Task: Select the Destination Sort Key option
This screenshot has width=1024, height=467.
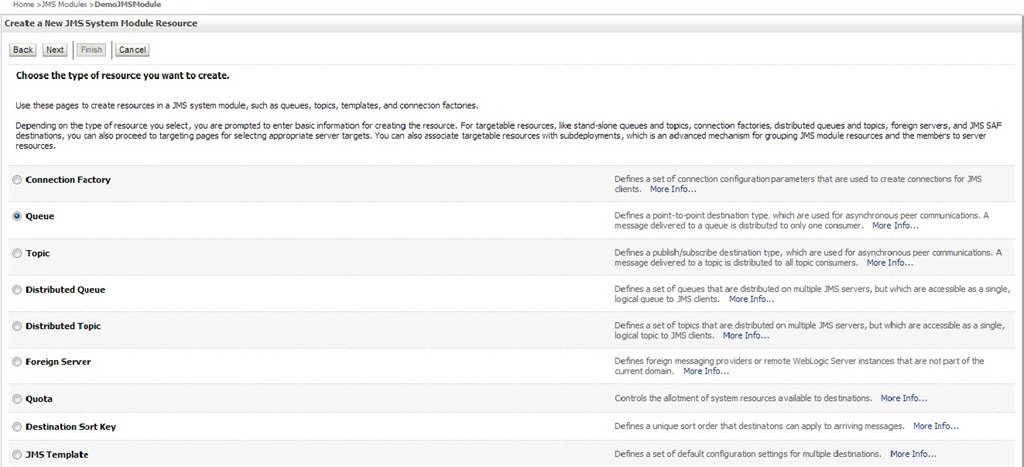Action: coord(17,427)
